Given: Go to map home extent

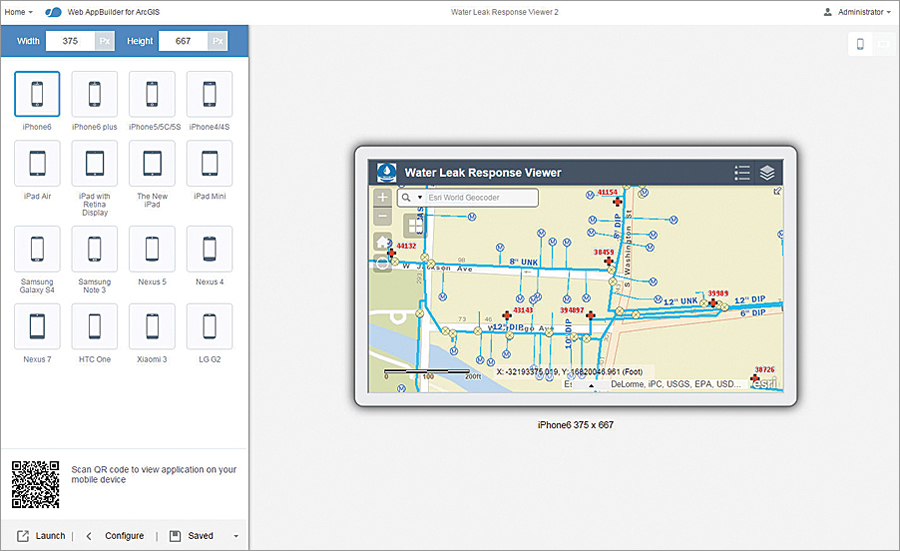Looking at the screenshot, I should (x=382, y=241).
